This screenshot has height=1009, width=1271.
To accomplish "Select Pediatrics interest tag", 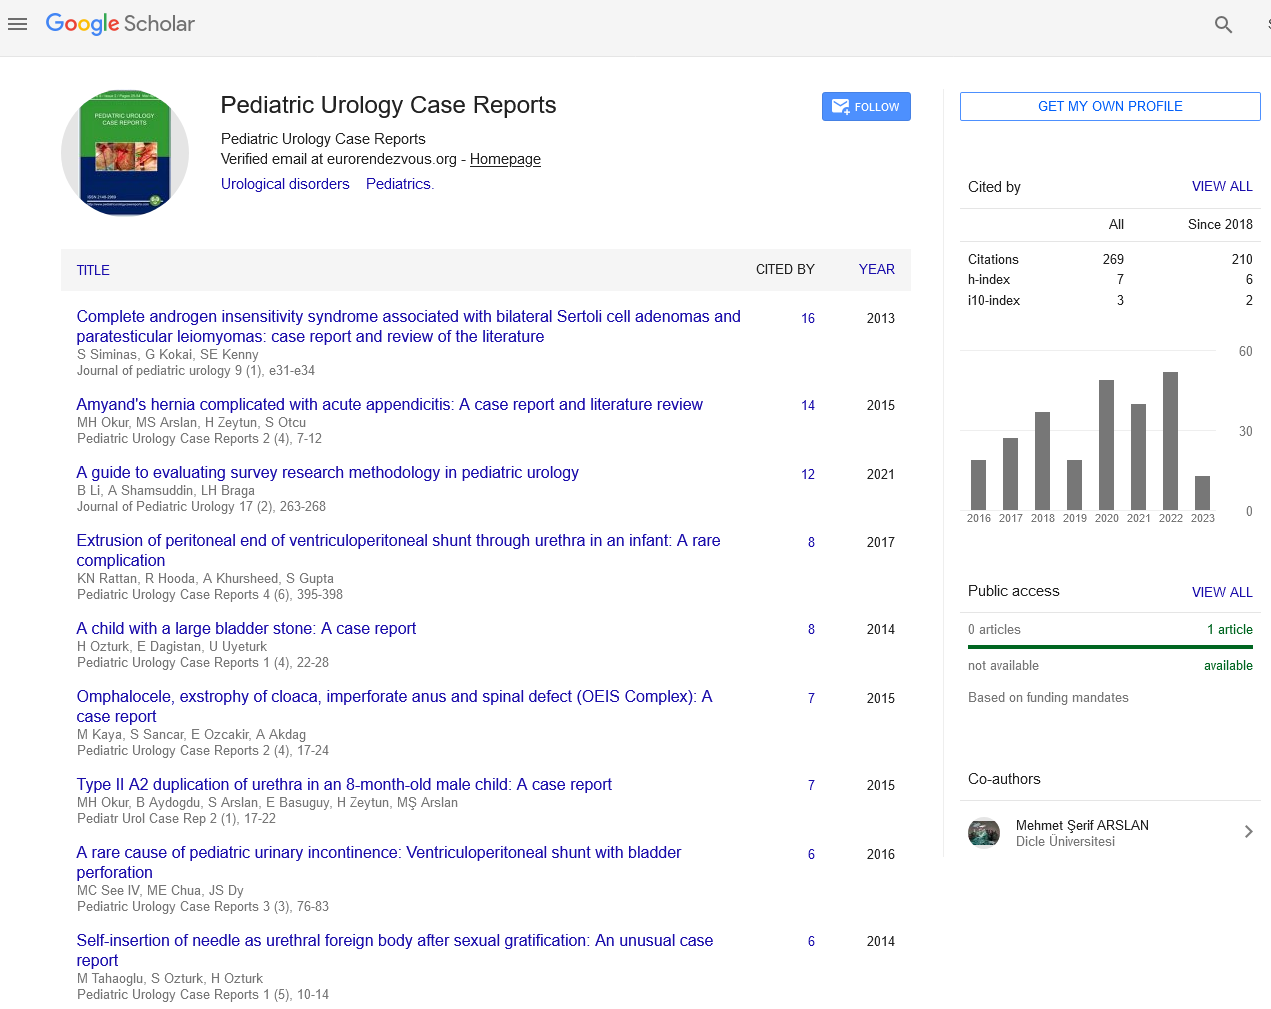I will click(x=399, y=184).
